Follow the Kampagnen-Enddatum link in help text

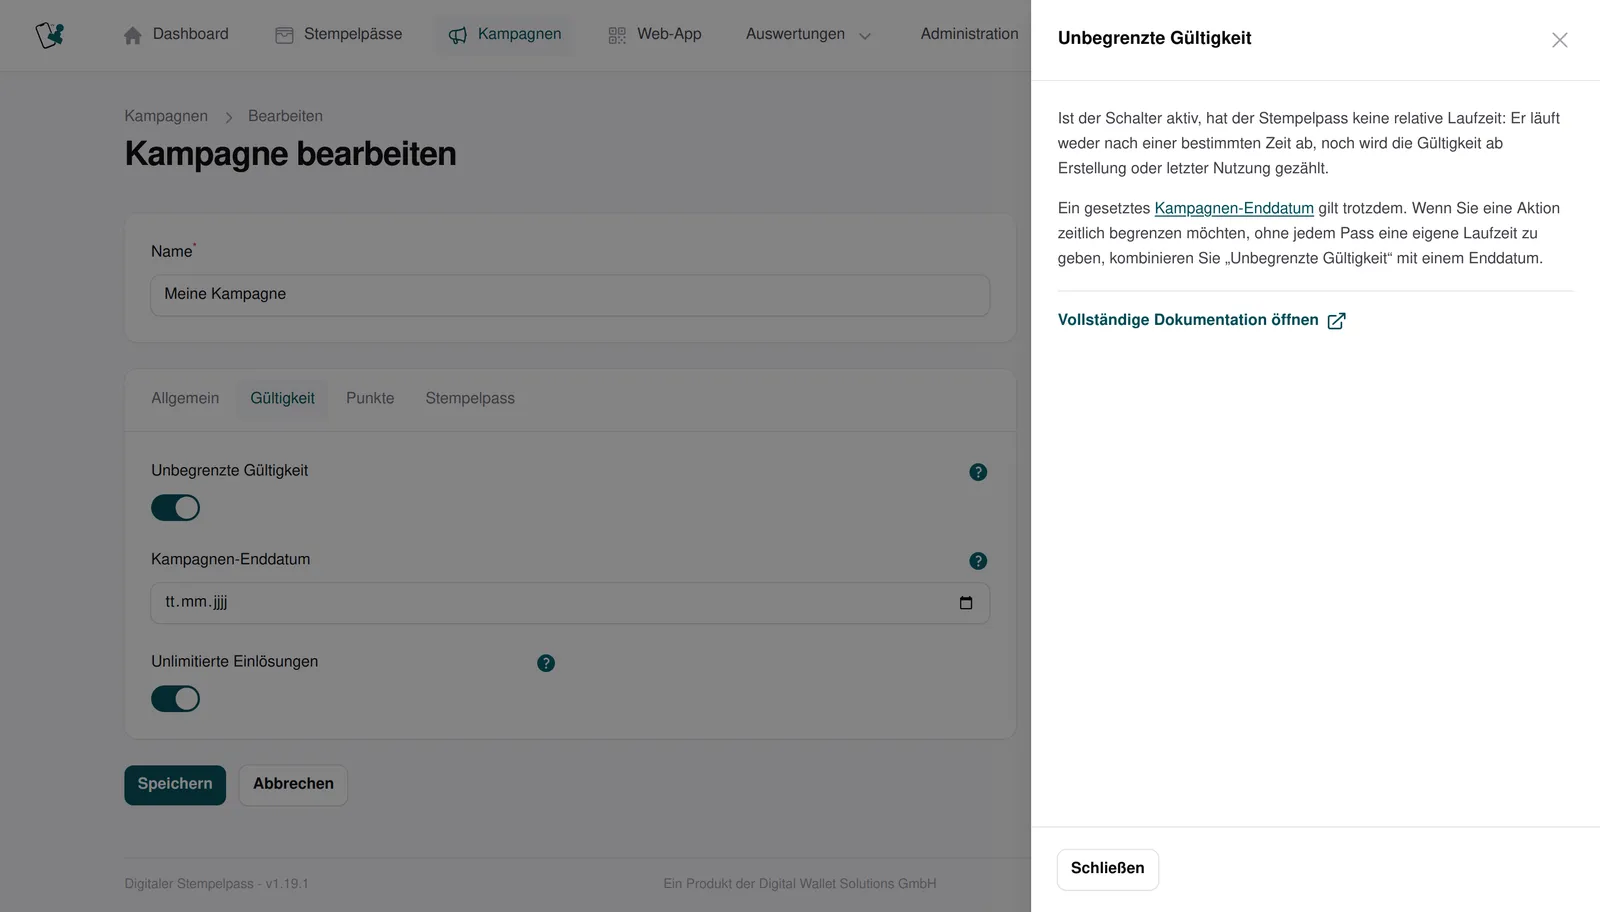(x=1234, y=208)
